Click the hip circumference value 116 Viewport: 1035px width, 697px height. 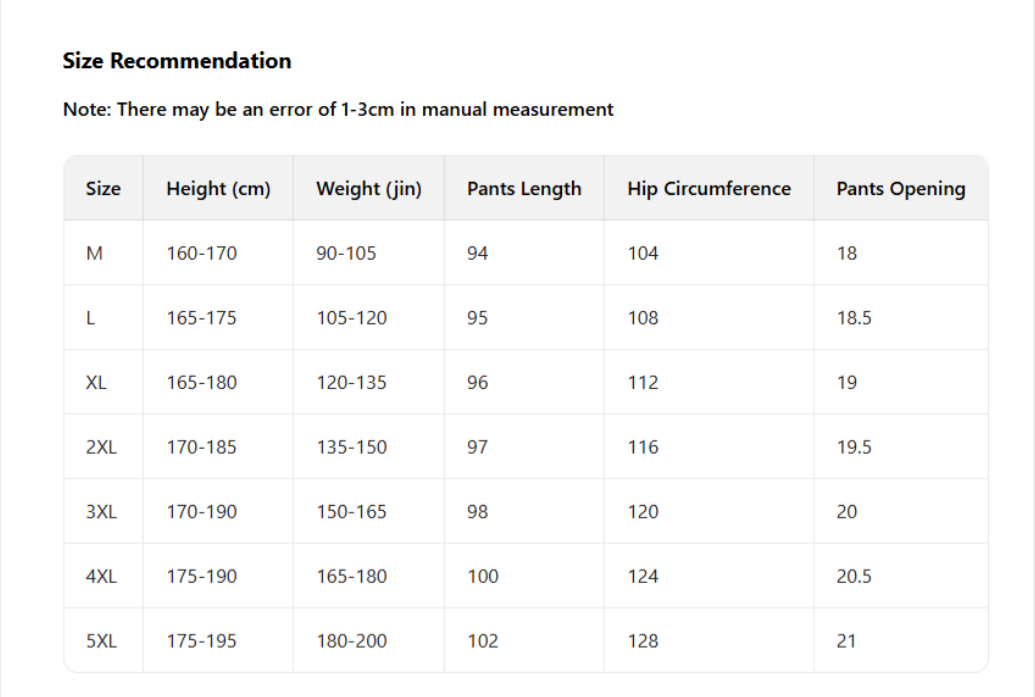(643, 447)
